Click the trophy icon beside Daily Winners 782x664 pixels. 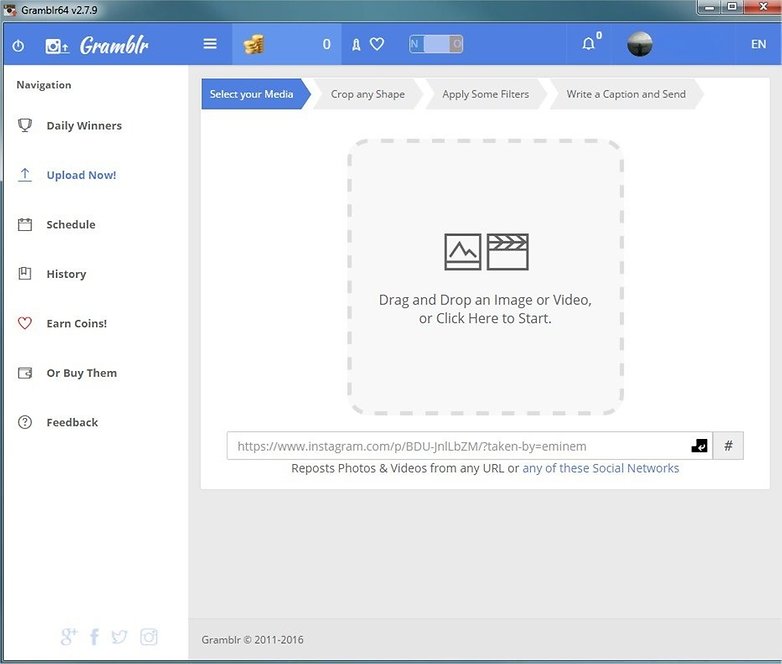coord(25,125)
